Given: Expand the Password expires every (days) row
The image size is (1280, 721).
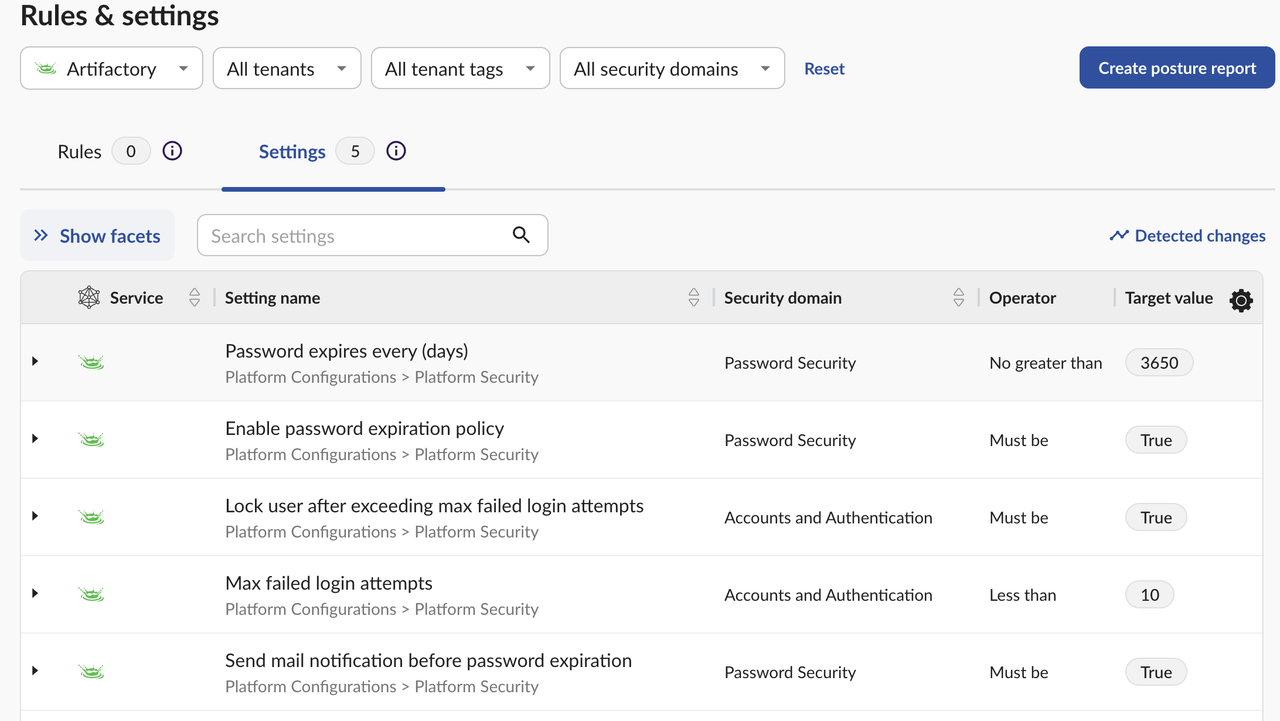Looking at the screenshot, I should (35, 361).
